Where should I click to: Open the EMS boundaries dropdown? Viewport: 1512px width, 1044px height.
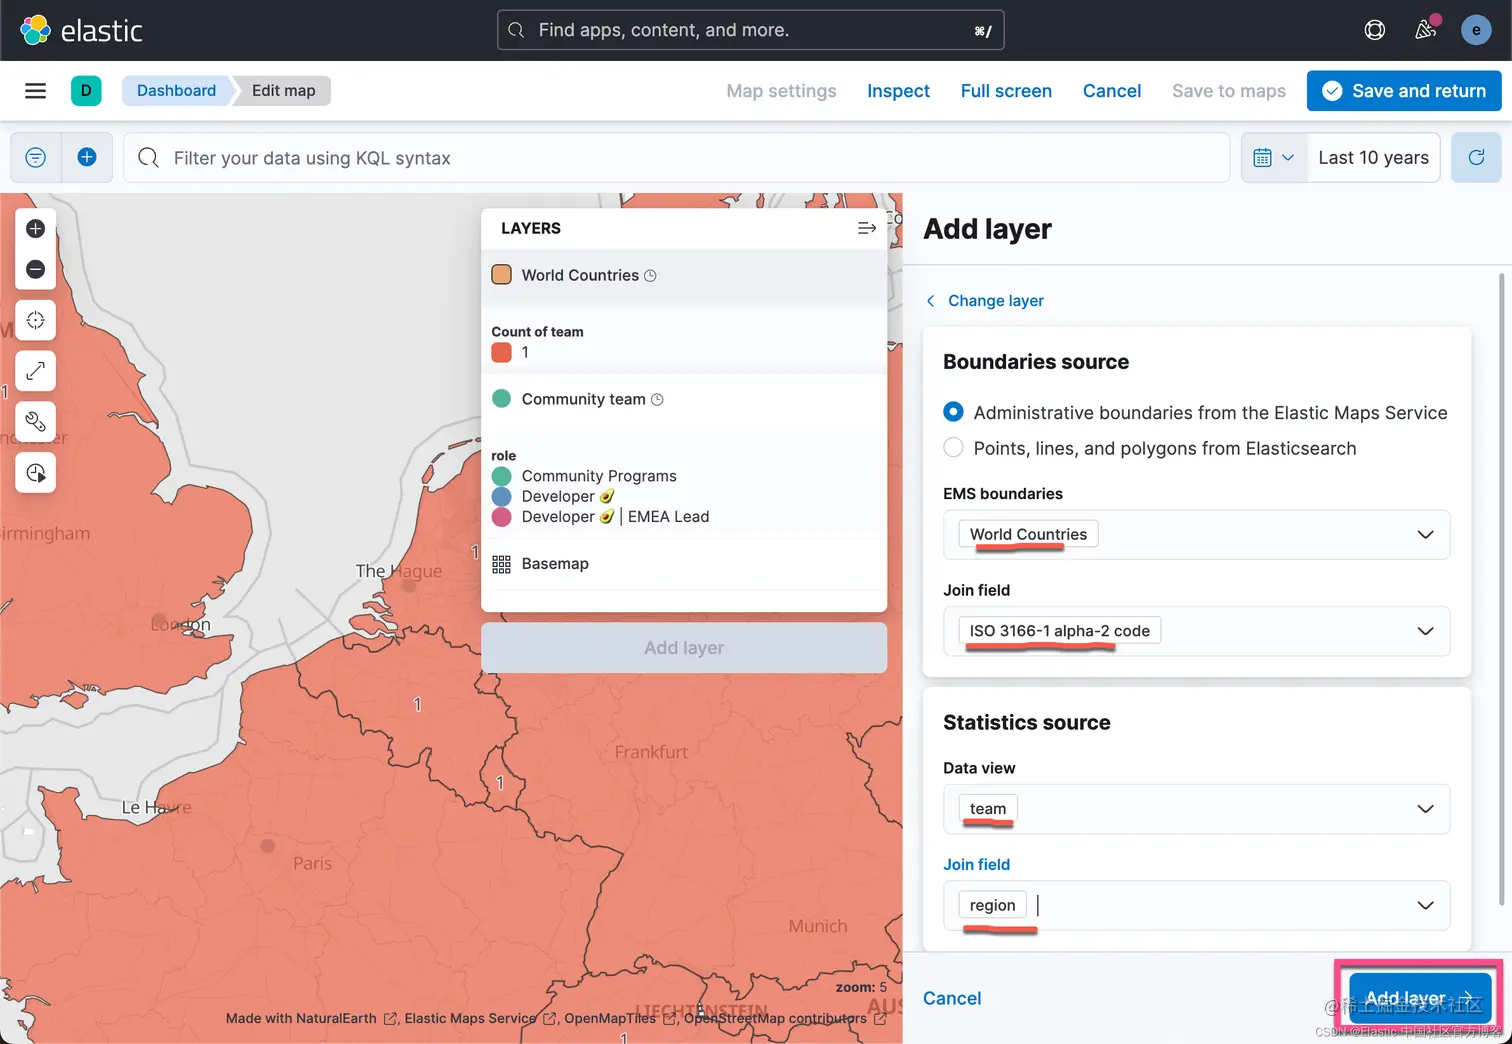coord(1197,534)
